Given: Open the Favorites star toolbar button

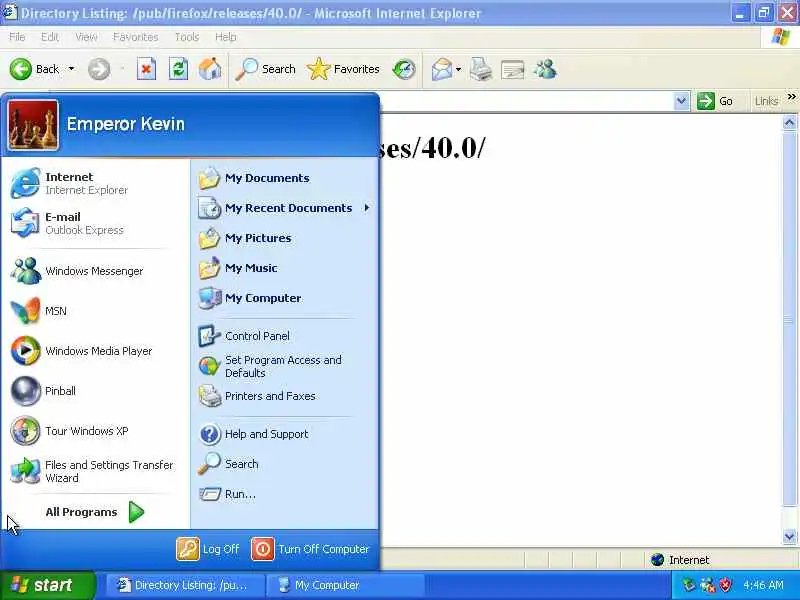Looking at the screenshot, I should (x=343, y=69).
